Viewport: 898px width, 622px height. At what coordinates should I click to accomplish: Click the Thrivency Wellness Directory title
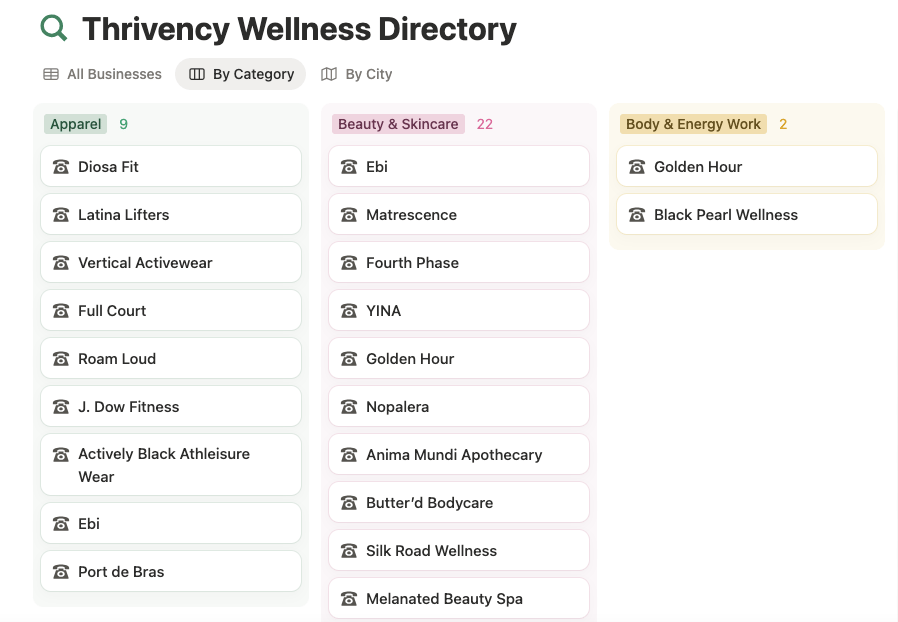[x=299, y=29]
